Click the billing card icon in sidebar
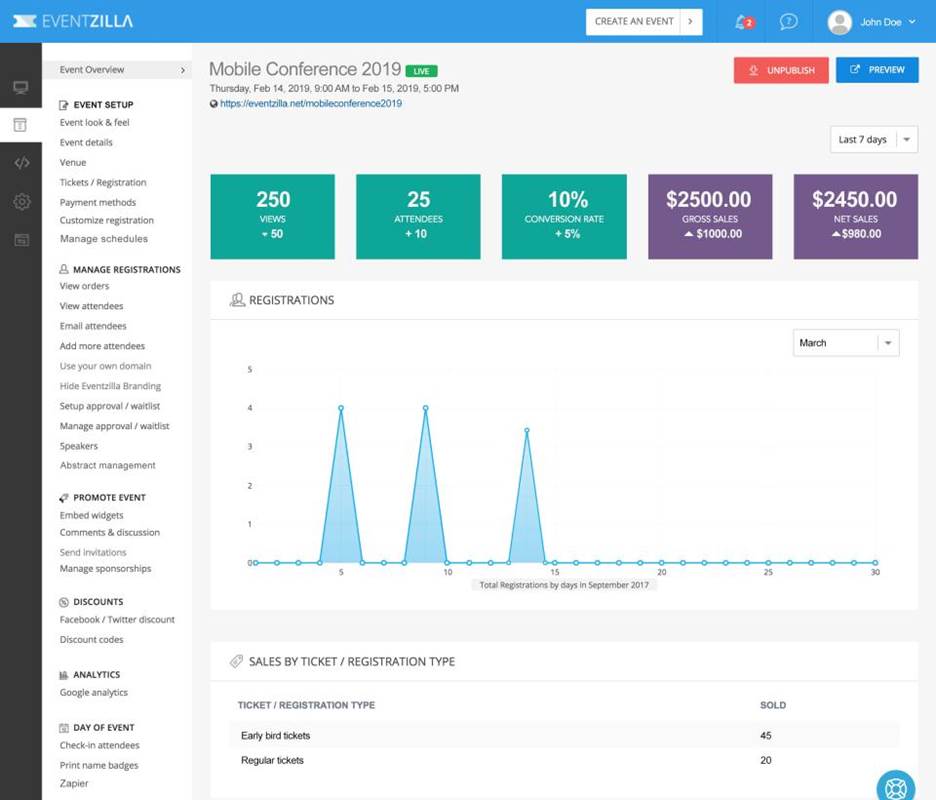 (x=21, y=240)
